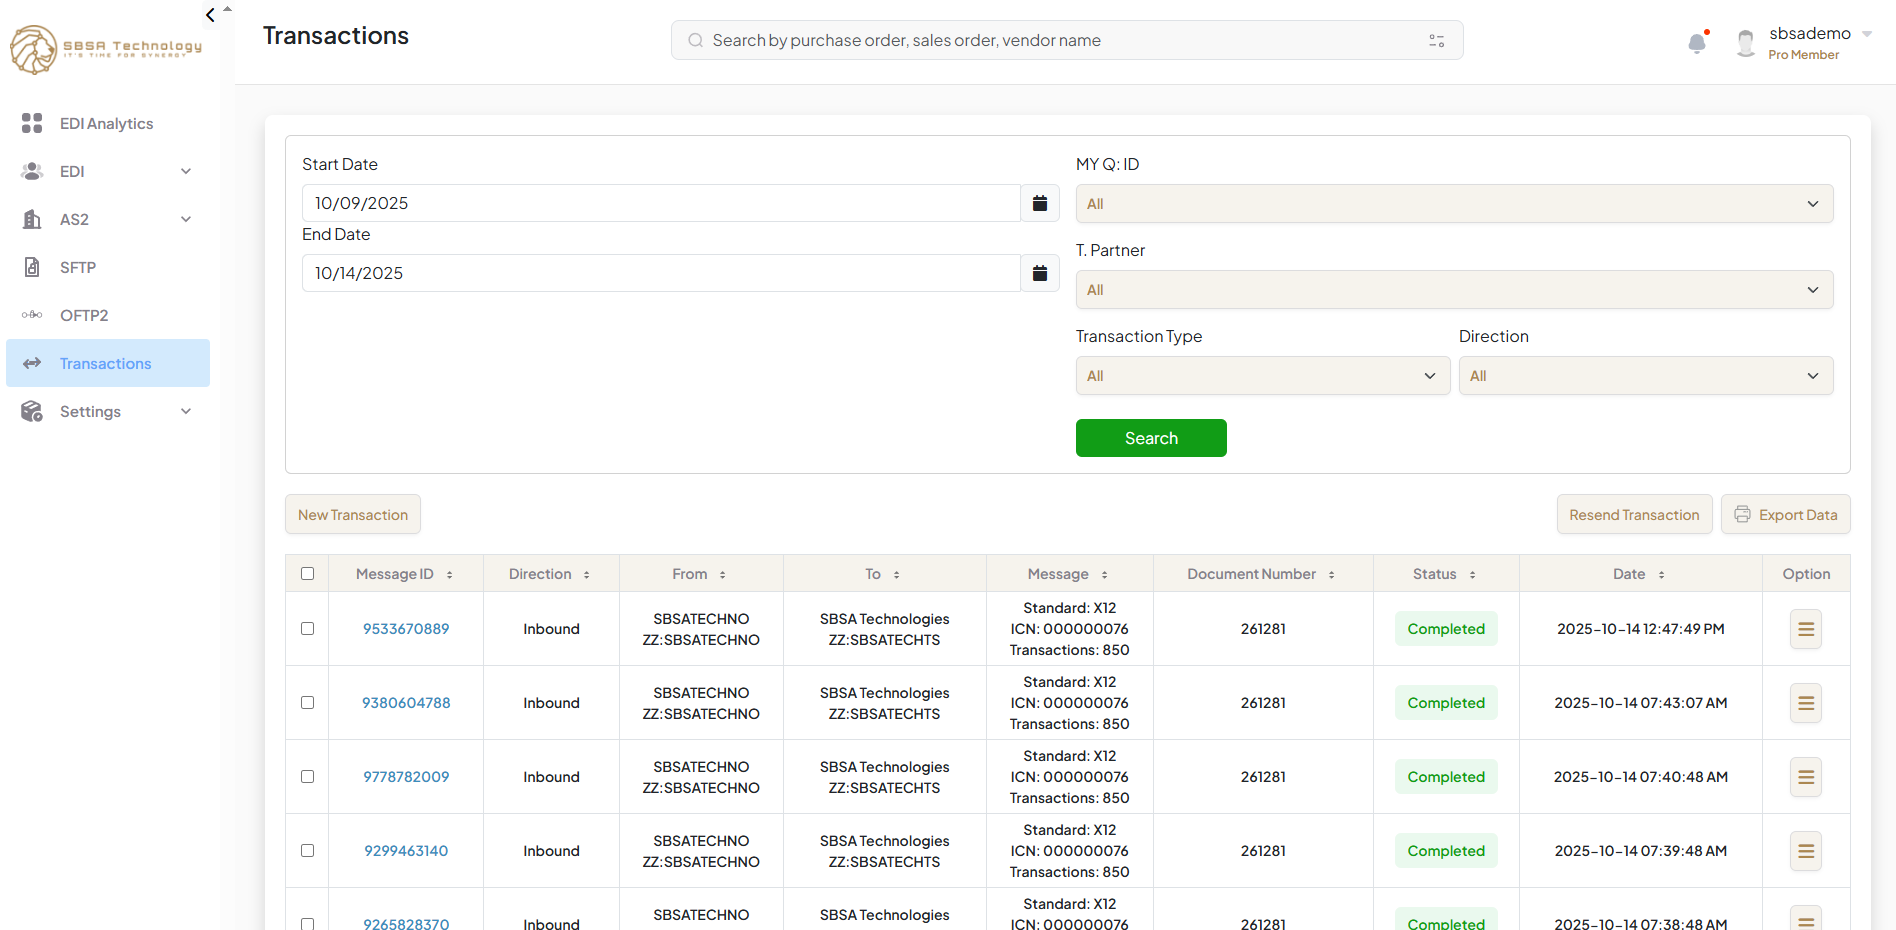Open the Transaction Type dropdown
The image size is (1896, 930).
point(1262,376)
